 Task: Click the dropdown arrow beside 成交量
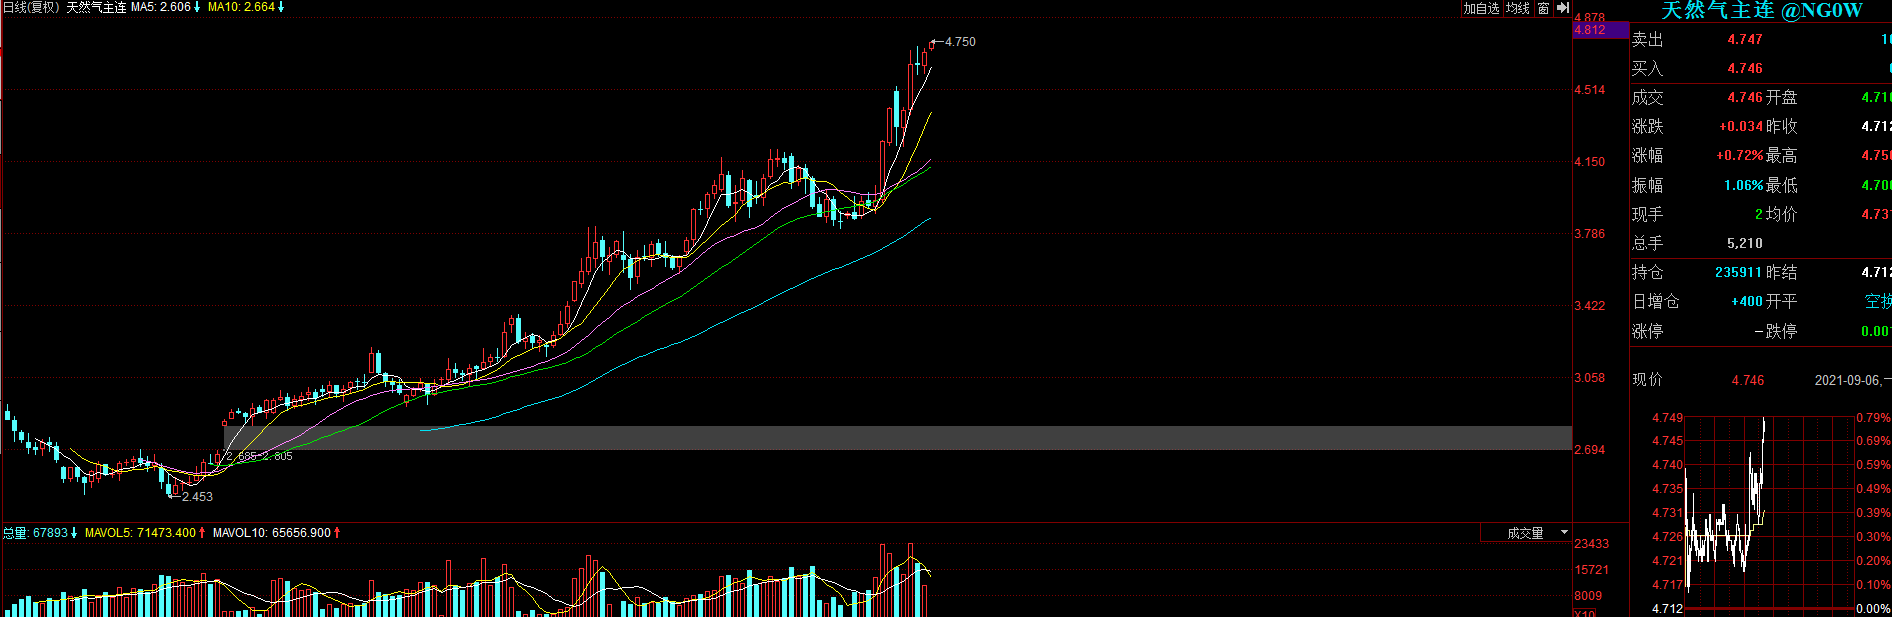(1564, 533)
